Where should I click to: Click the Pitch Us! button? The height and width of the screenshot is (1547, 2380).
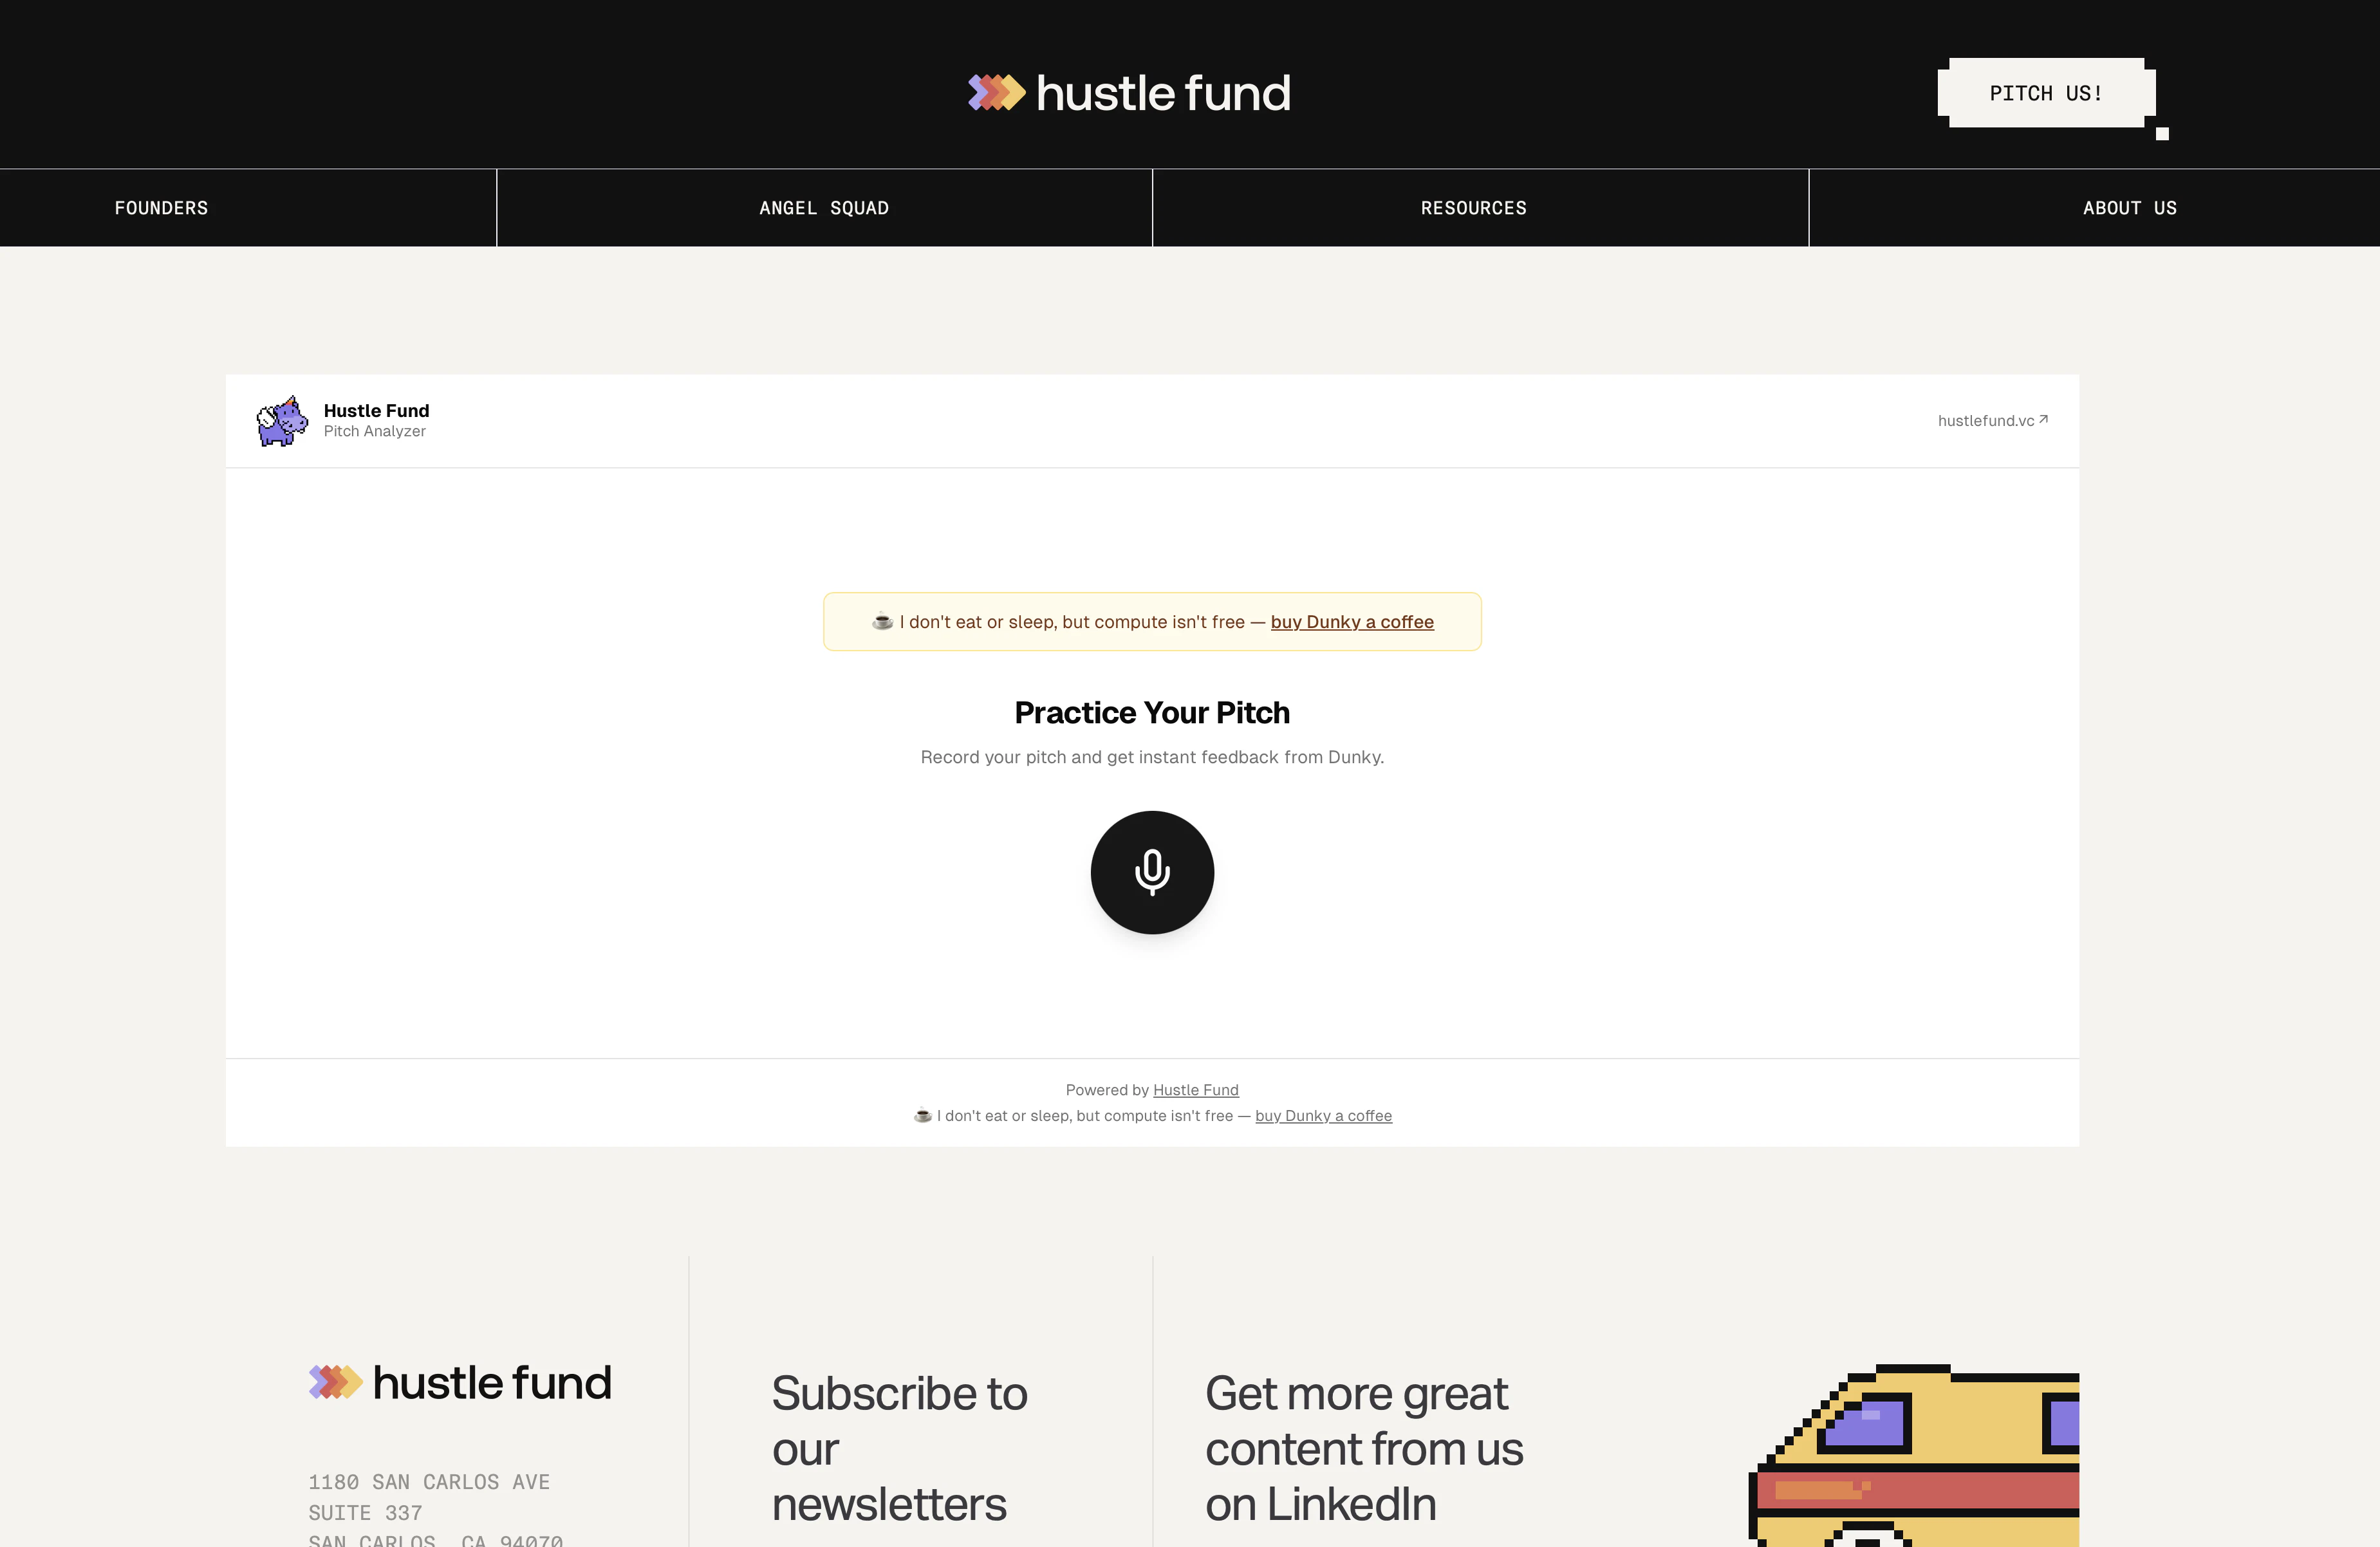point(2046,93)
